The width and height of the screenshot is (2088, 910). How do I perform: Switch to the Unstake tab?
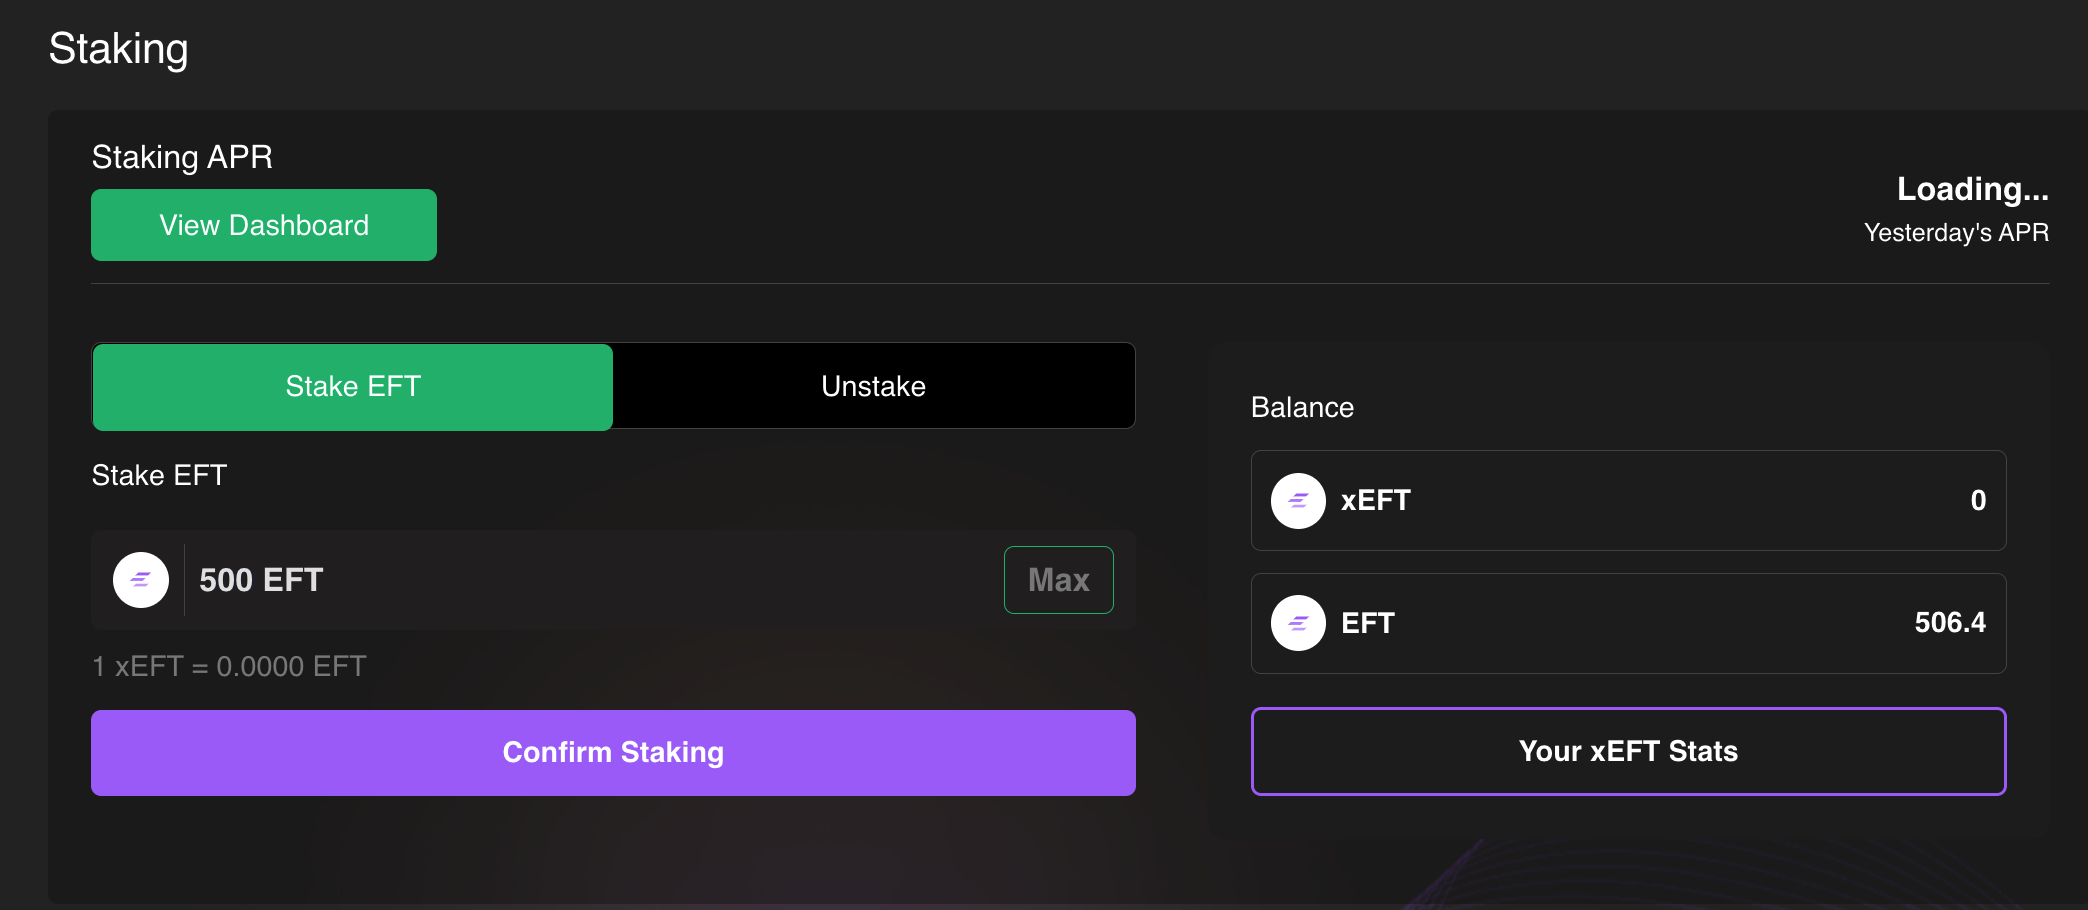[874, 387]
